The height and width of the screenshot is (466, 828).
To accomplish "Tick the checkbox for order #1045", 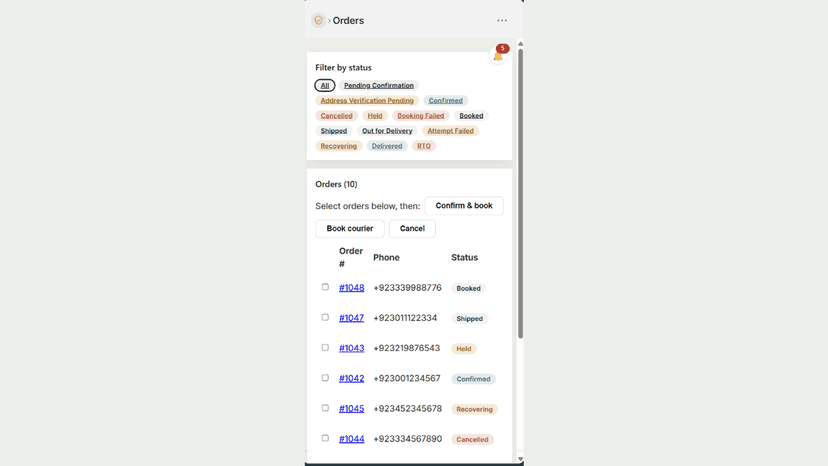I will point(325,407).
